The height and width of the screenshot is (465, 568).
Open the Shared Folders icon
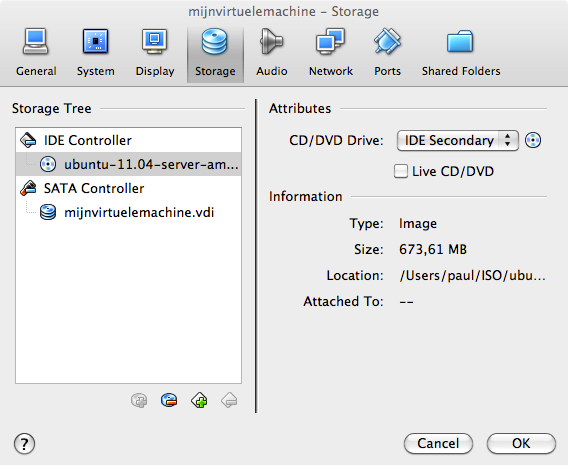[x=460, y=42]
